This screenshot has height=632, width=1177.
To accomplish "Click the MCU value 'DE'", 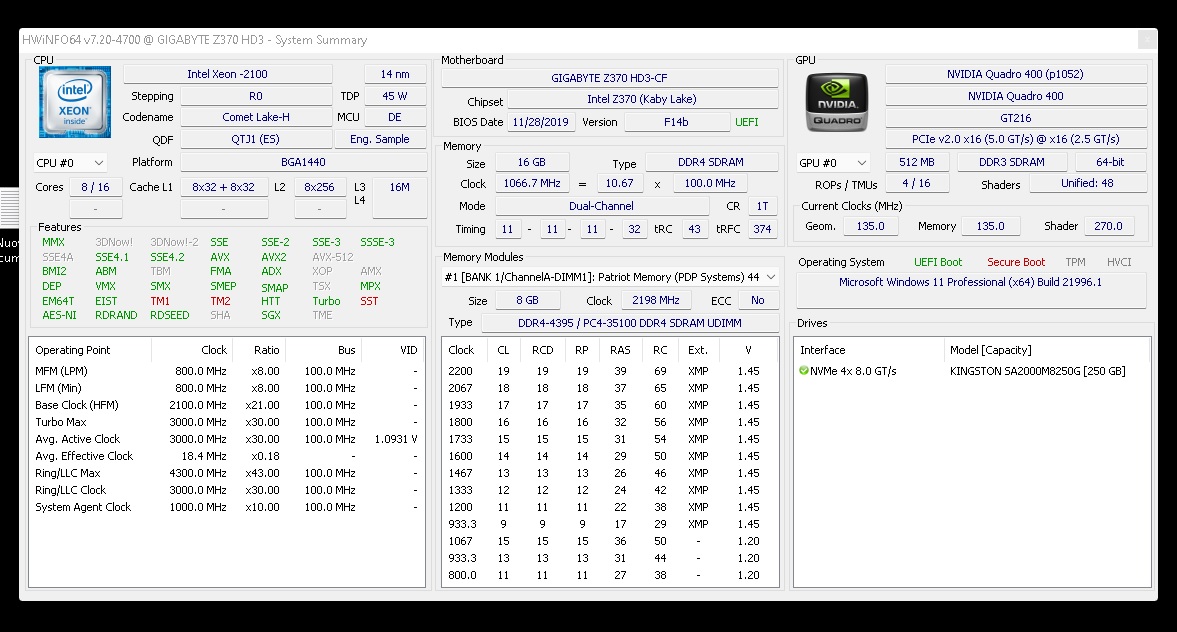I will coord(395,117).
